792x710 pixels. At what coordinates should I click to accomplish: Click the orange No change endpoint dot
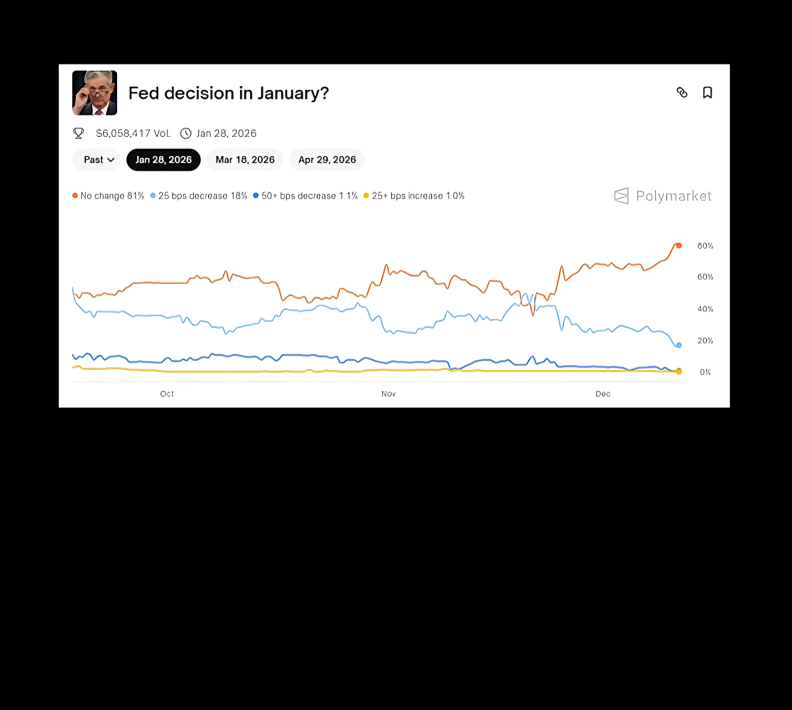(x=678, y=245)
